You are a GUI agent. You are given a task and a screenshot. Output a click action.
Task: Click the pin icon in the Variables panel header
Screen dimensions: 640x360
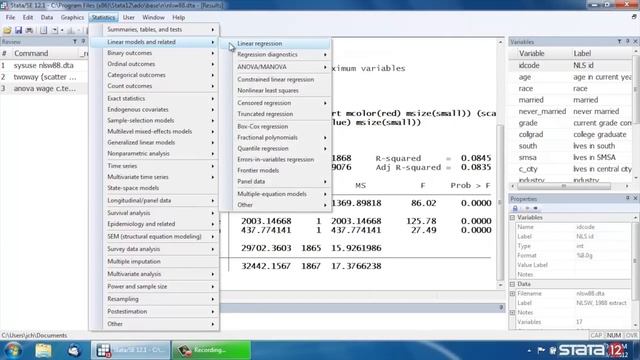pos(628,42)
